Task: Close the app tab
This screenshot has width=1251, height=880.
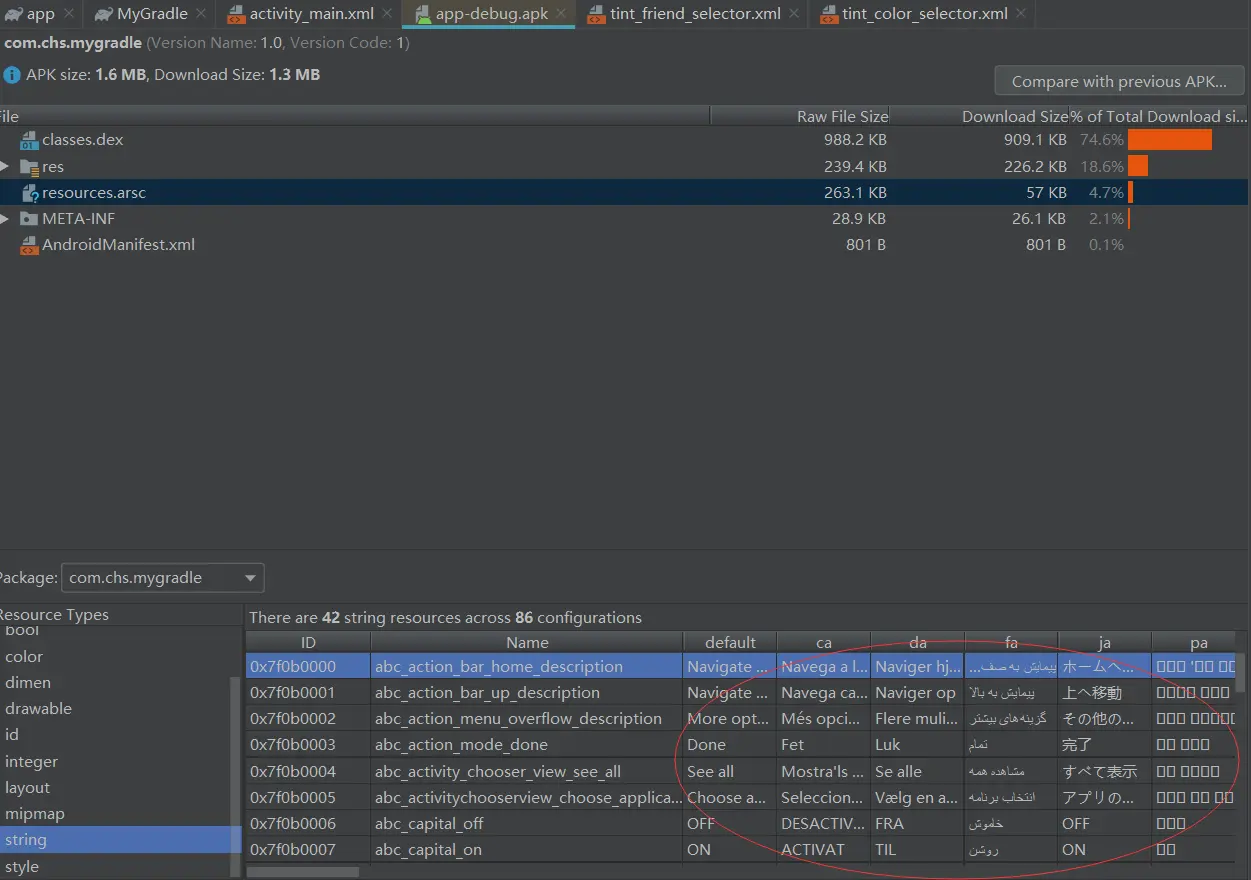Action: click(68, 14)
